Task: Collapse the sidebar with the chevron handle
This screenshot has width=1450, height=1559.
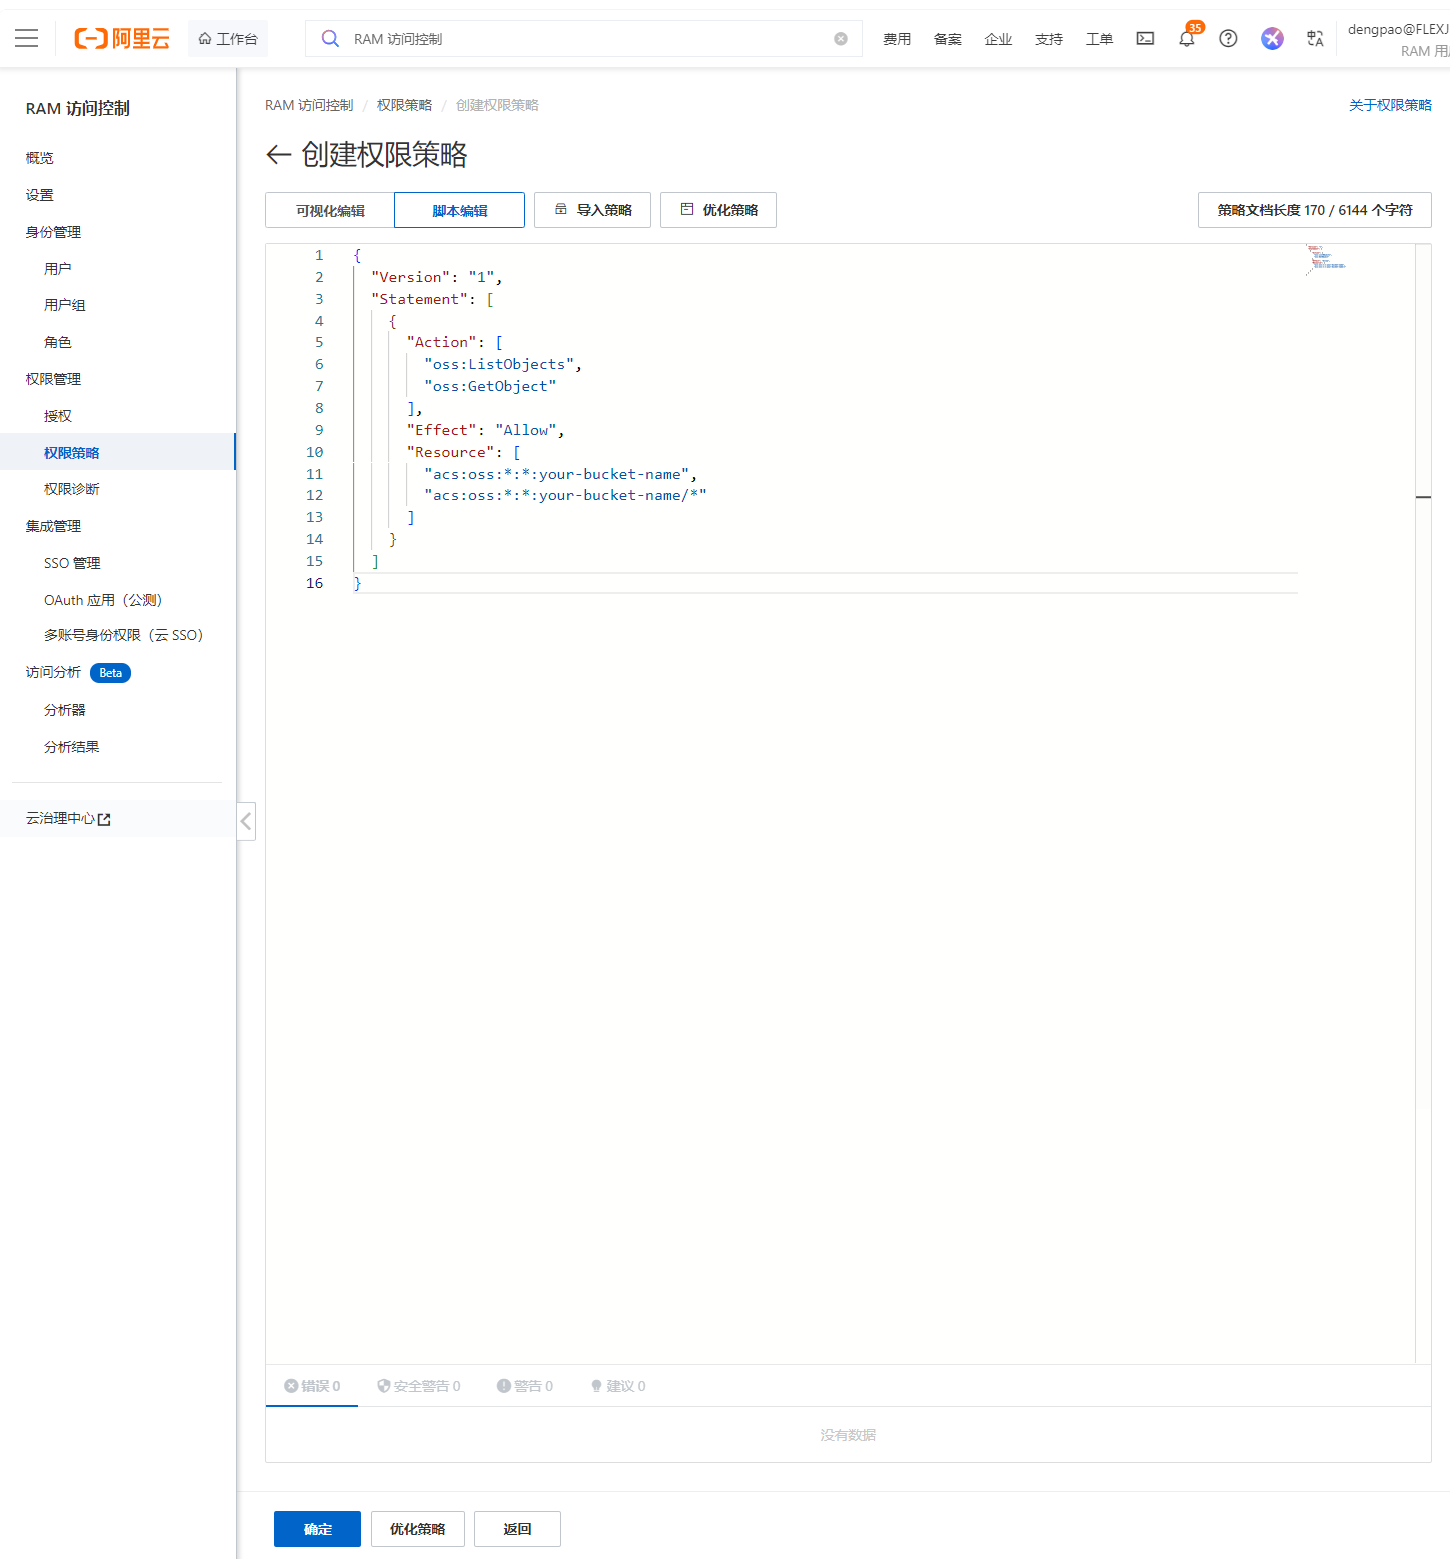Action: [x=246, y=821]
